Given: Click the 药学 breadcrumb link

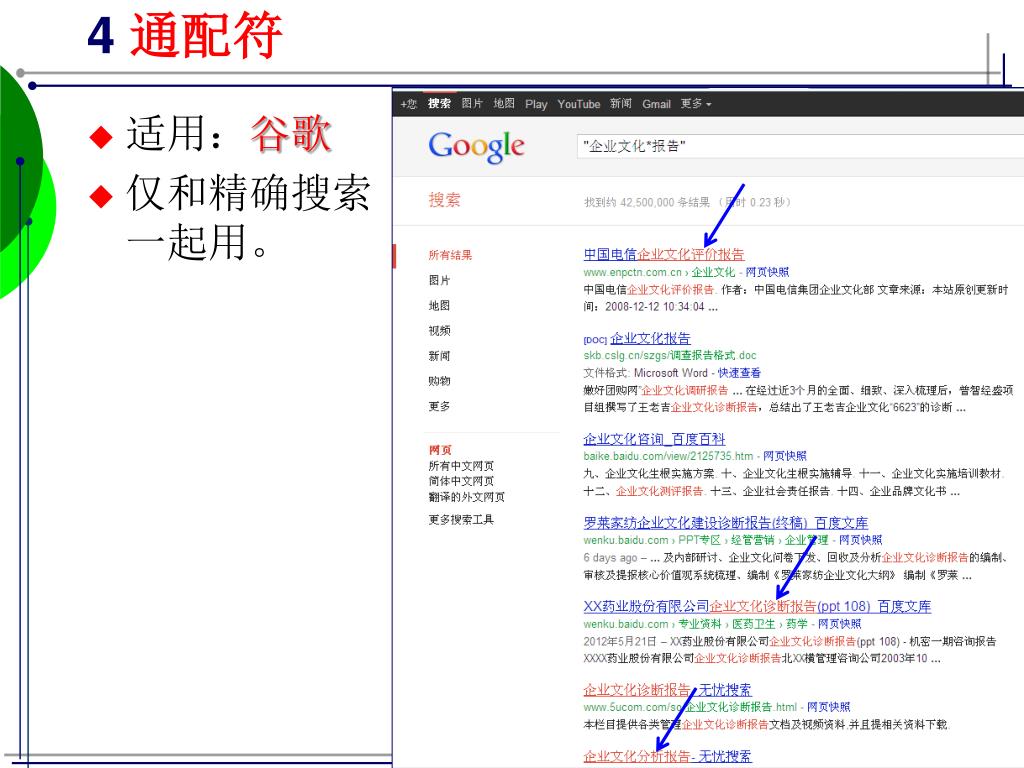Looking at the screenshot, I should pos(797,624).
